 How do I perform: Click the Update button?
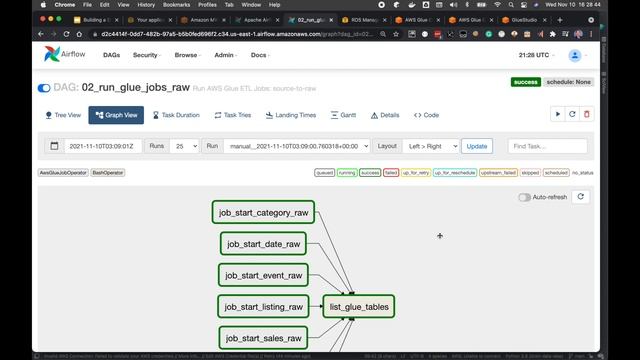coord(477,146)
